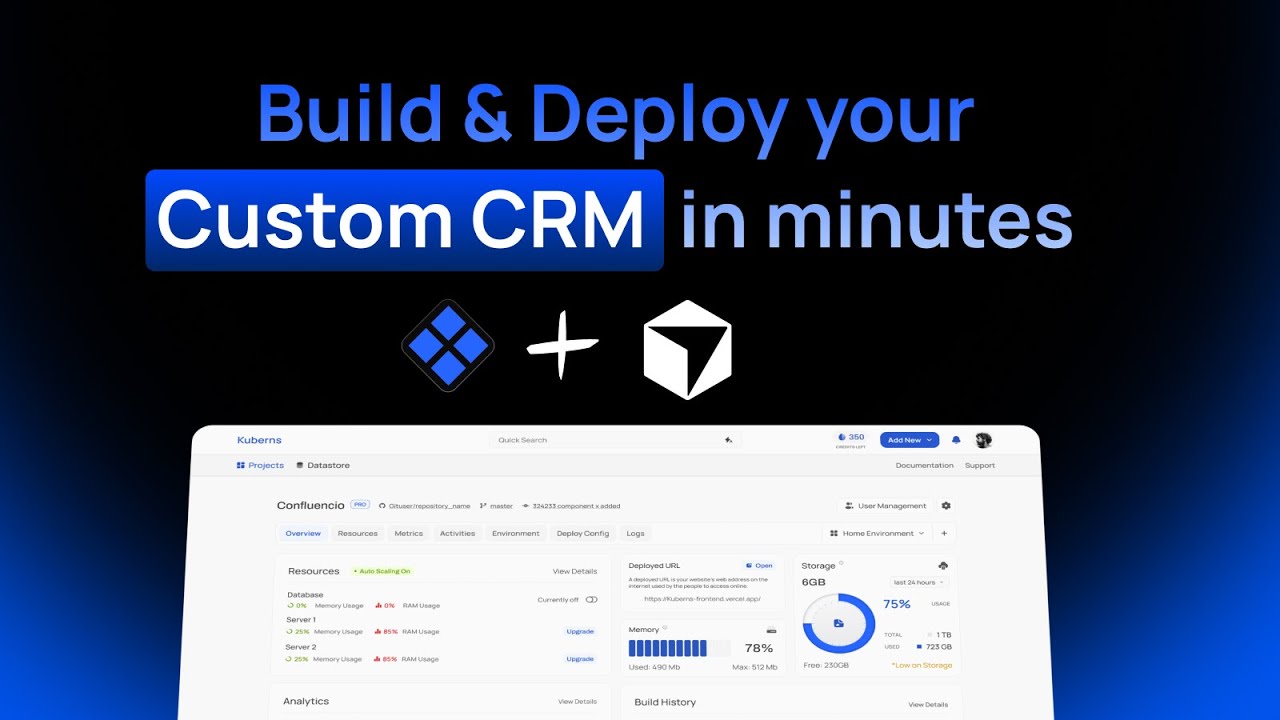The image size is (1280, 720).
Task: Click the white cube logo graphic
Action: (x=687, y=350)
